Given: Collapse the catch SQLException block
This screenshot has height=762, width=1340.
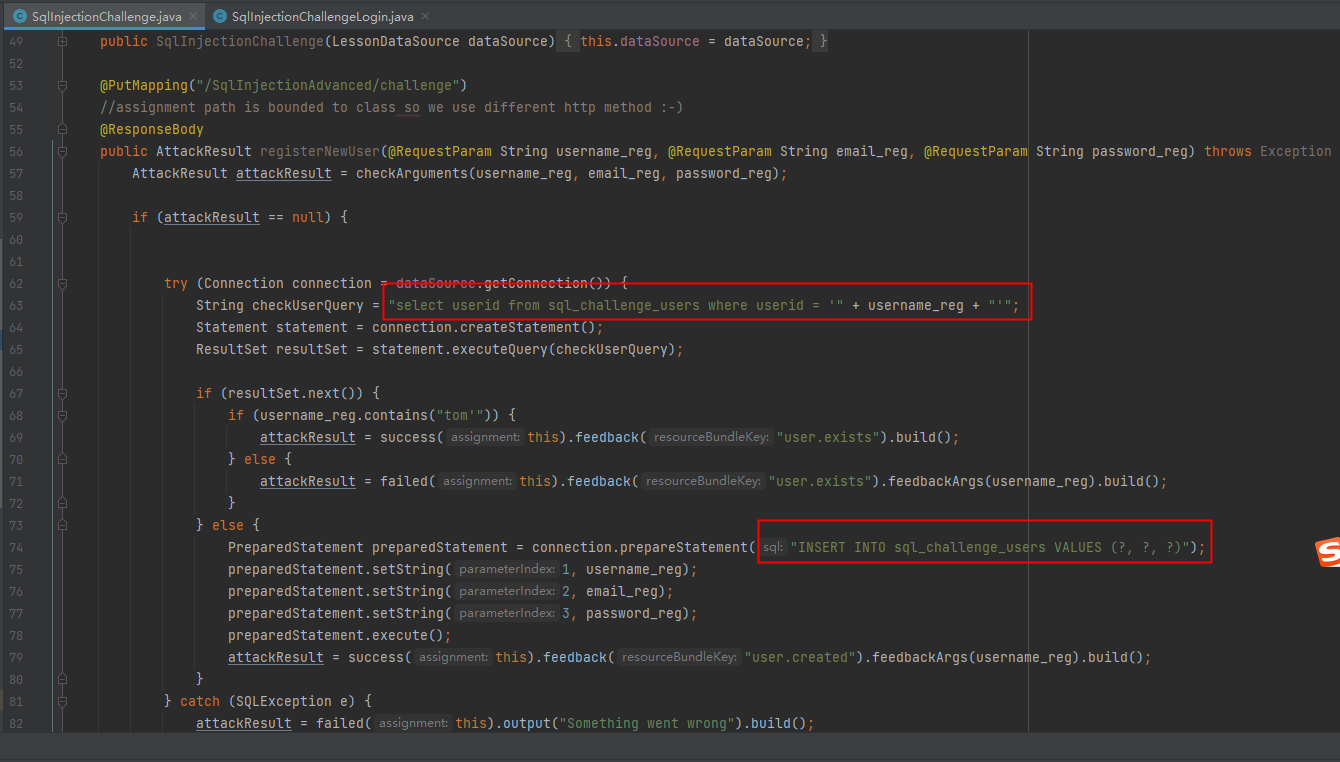Looking at the screenshot, I should pos(62,701).
